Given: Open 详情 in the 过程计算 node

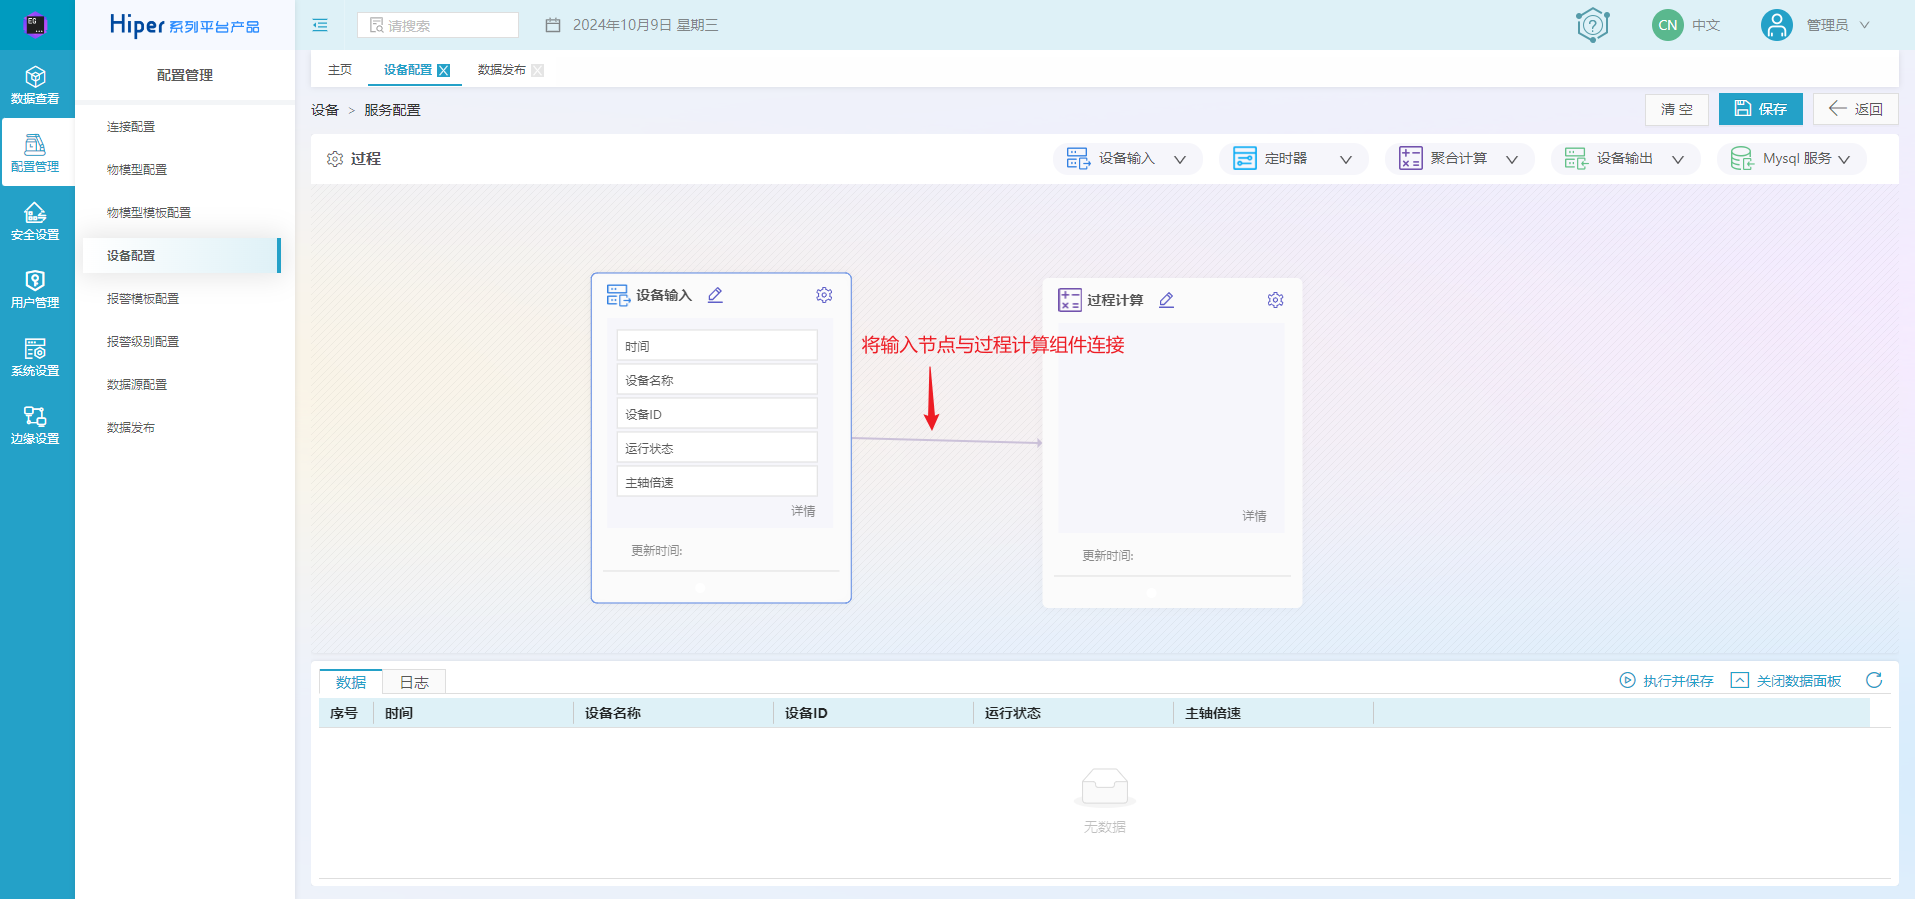Looking at the screenshot, I should click(1254, 516).
